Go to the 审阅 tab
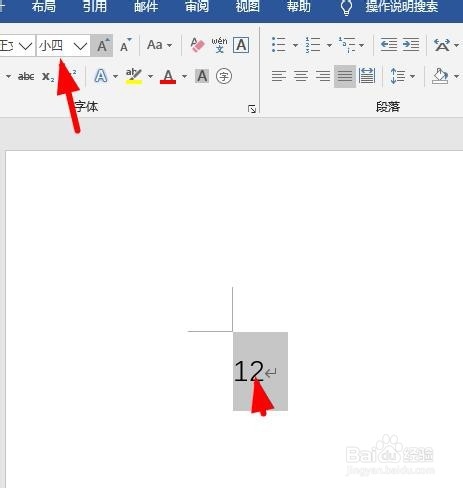Screen dimensions: 463x488 coord(197,7)
